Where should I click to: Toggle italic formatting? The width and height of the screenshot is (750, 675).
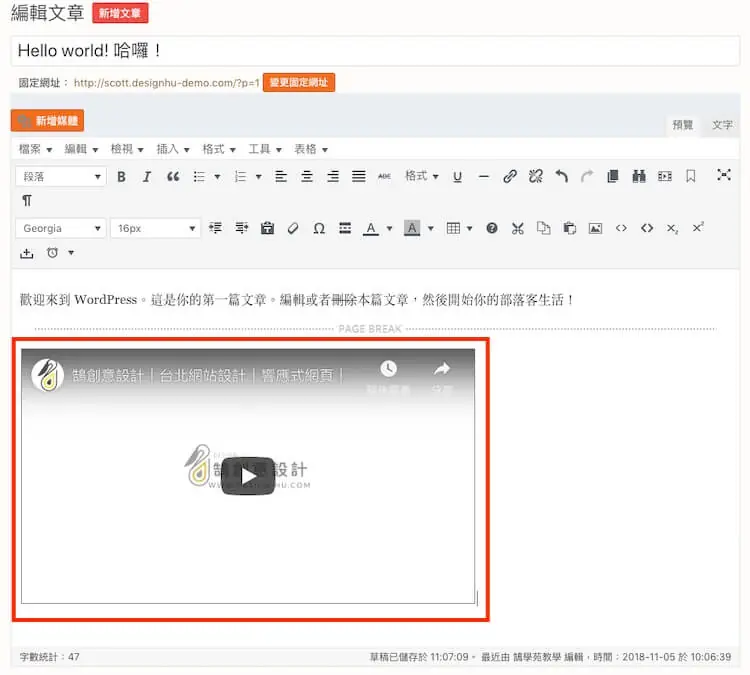click(x=147, y=177)
